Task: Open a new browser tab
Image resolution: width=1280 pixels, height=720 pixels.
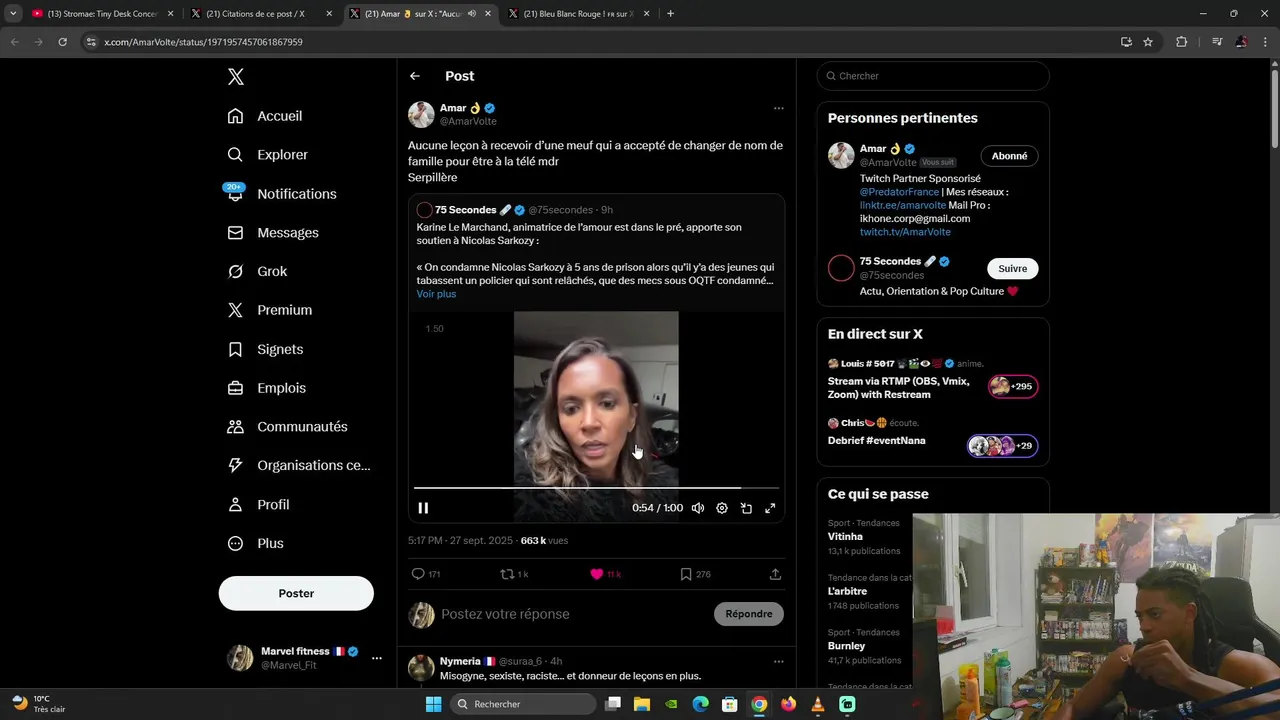Action: [670, 14]
